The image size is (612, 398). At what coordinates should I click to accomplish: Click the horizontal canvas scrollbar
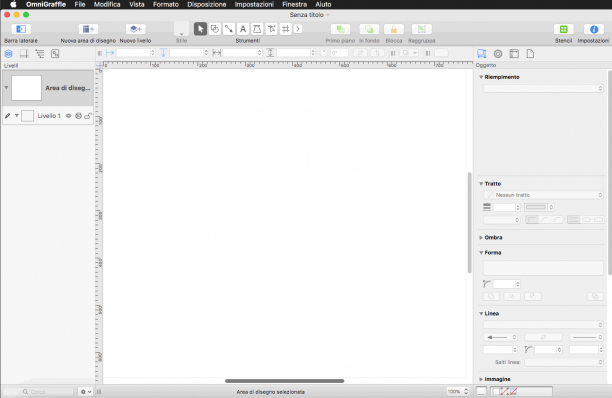285,381
